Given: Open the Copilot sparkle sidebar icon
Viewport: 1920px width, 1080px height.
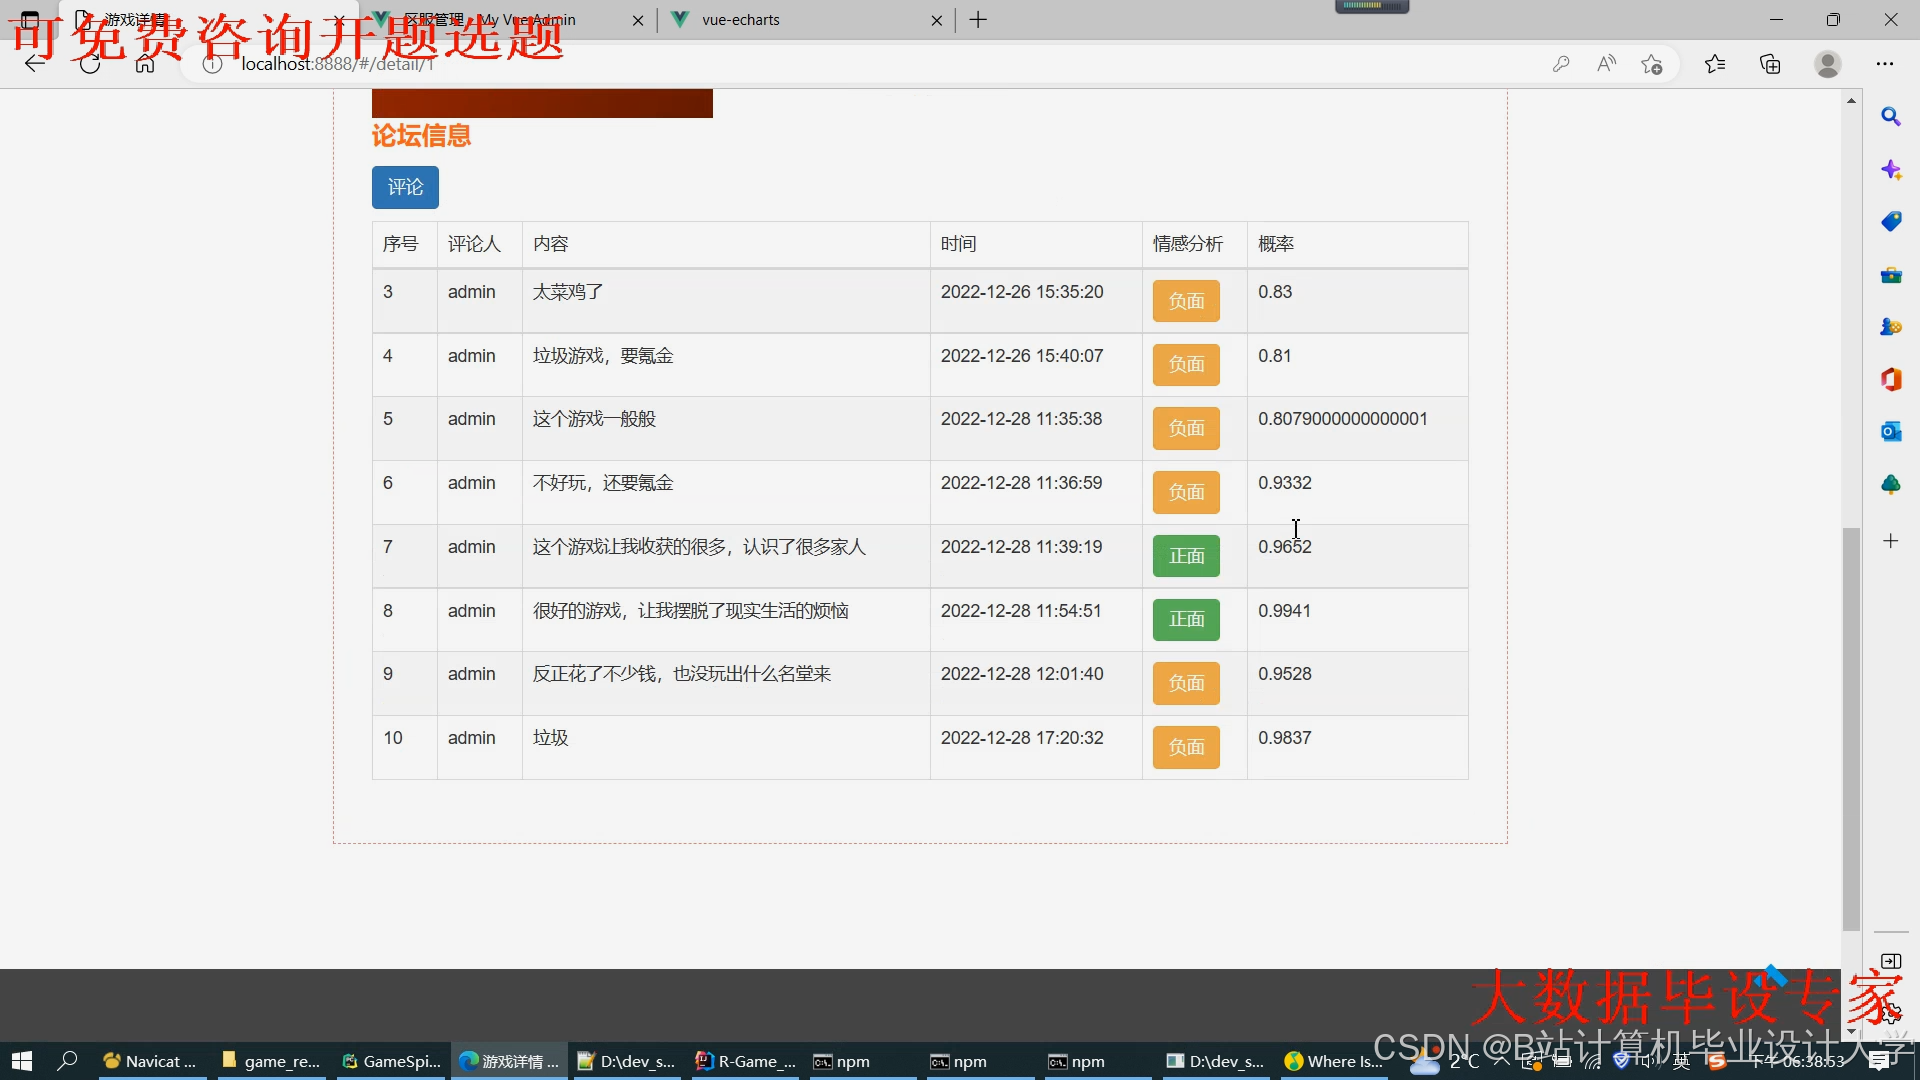Looking at the screenshot, I should (1890, 170).
